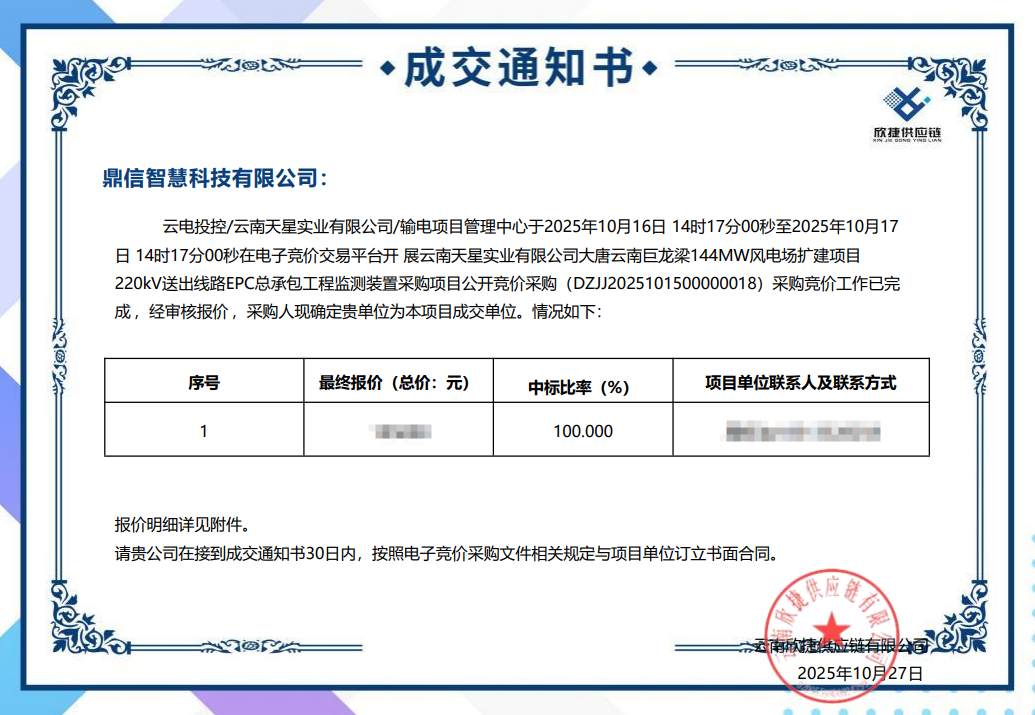Select the blurred contact information cell
The width and height of the screenshot is (1035, 715).
799,431
